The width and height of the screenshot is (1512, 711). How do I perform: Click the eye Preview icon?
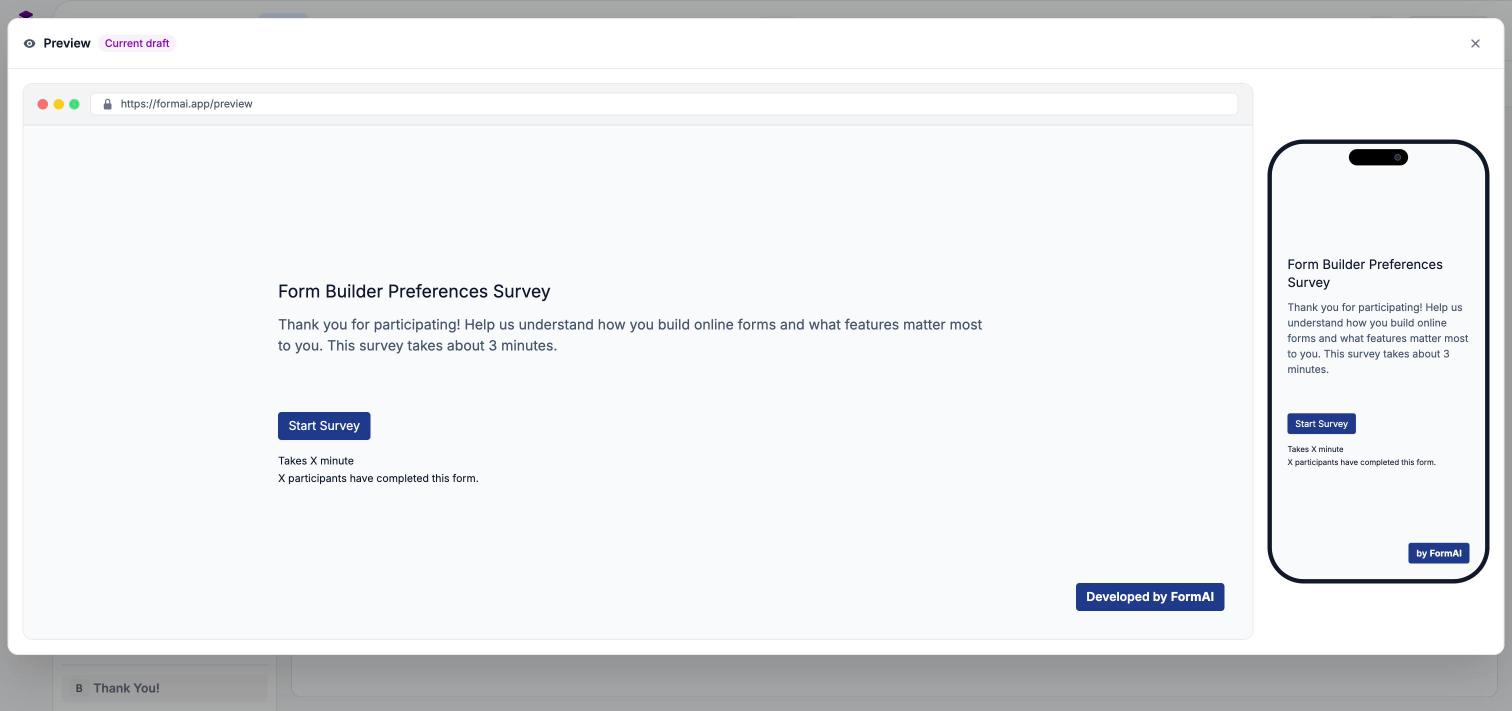pyautogui.click(x=29, y=43)
